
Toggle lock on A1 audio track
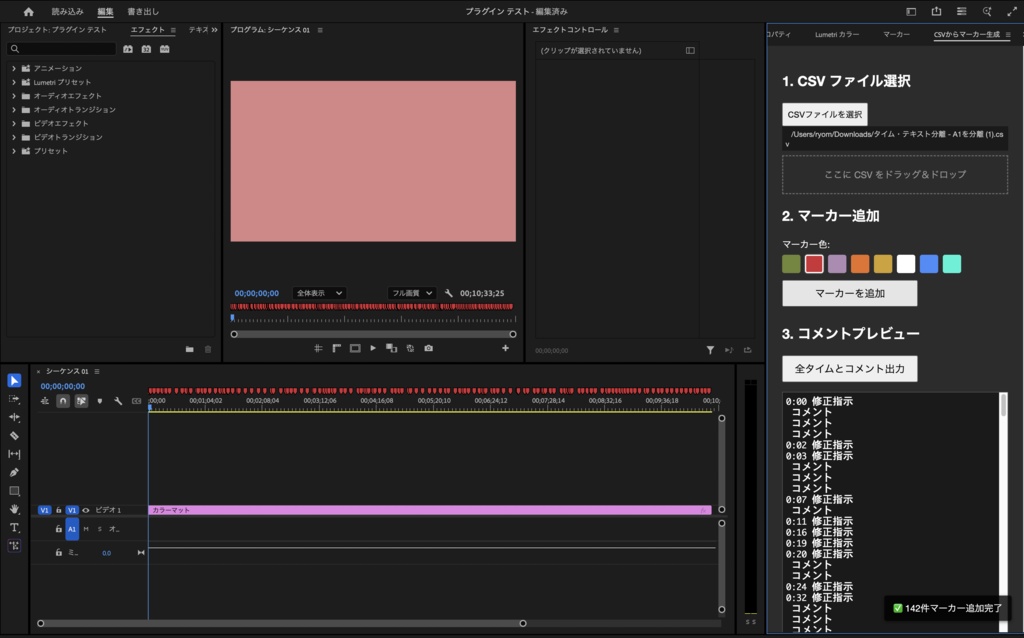pos(58,529)
